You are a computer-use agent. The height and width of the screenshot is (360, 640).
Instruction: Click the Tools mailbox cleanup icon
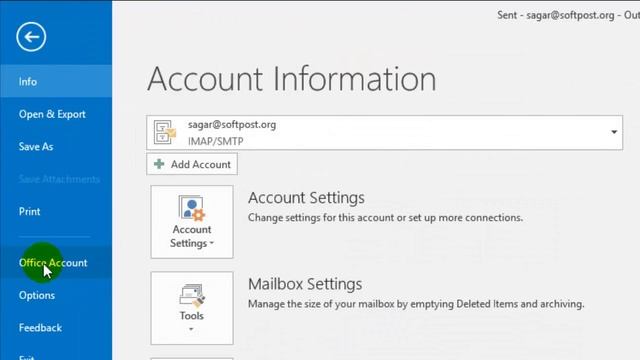(191, 296)
